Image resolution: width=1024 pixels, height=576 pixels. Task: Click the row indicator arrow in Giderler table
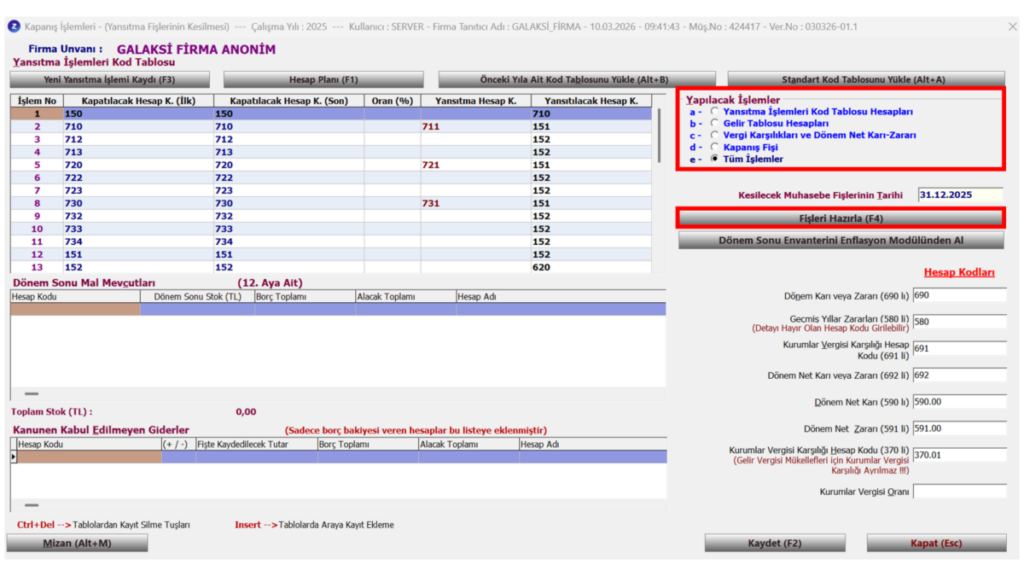pyautogui.click(x=14, y=457)
